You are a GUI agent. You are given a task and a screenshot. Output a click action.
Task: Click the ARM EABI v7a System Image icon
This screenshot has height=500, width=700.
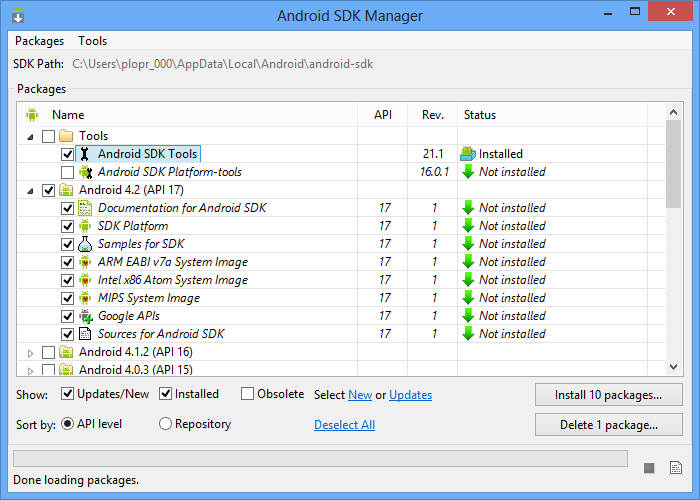85,262
